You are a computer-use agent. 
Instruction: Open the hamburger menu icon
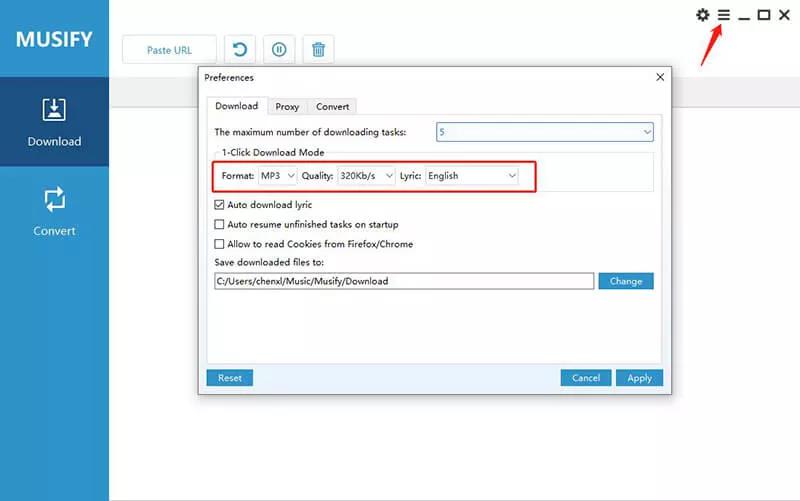pos(723,15)
